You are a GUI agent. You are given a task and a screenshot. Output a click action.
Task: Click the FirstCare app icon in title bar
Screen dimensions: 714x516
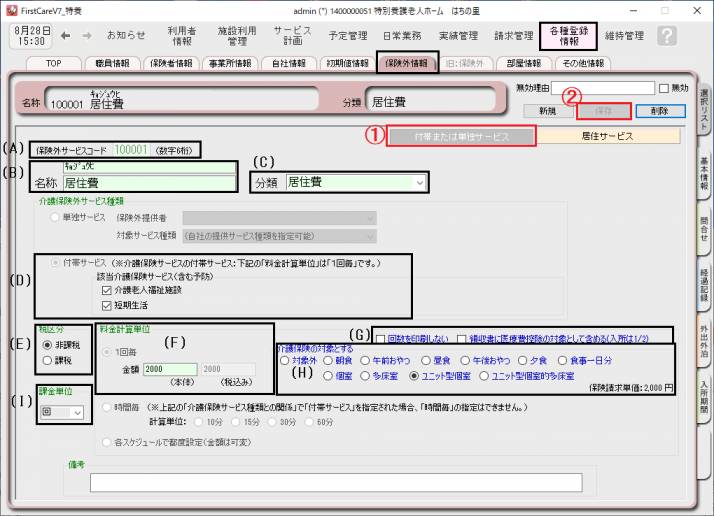9,8
